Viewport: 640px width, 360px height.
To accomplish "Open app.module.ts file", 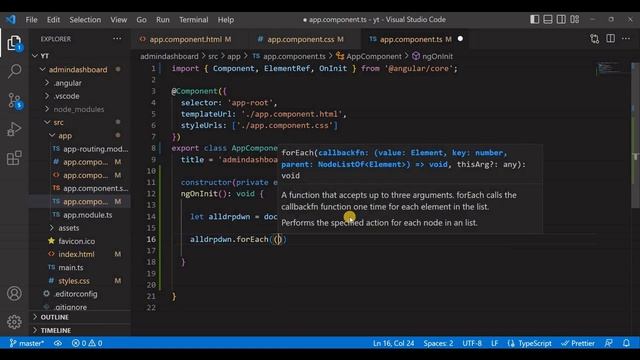I will click(x=80, y=215).
